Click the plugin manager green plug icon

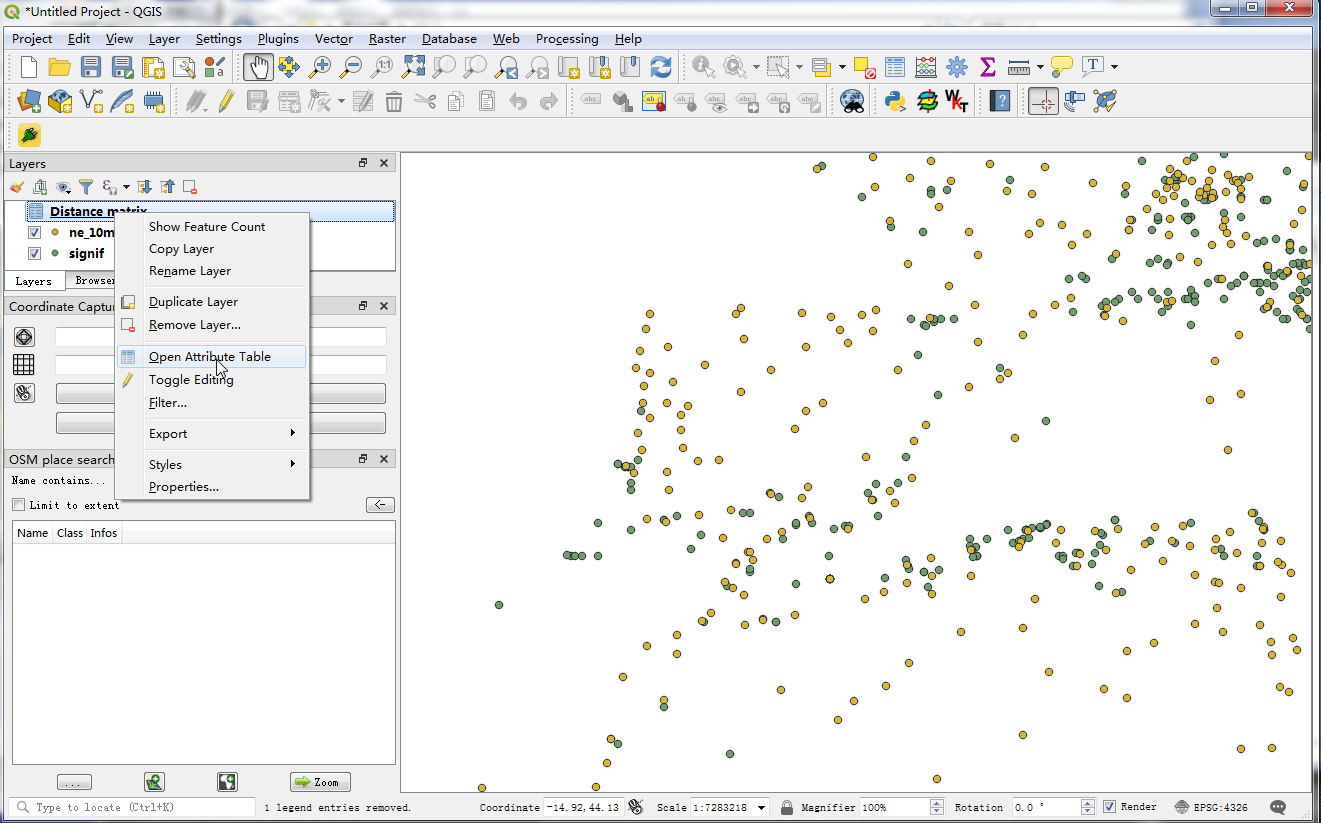tap(29, 135)
